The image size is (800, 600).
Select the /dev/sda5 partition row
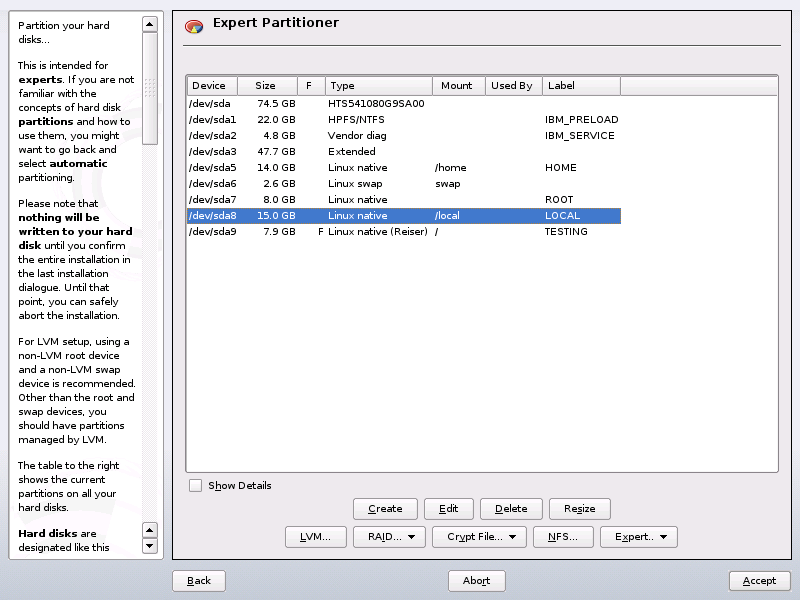tap(404, 168)
